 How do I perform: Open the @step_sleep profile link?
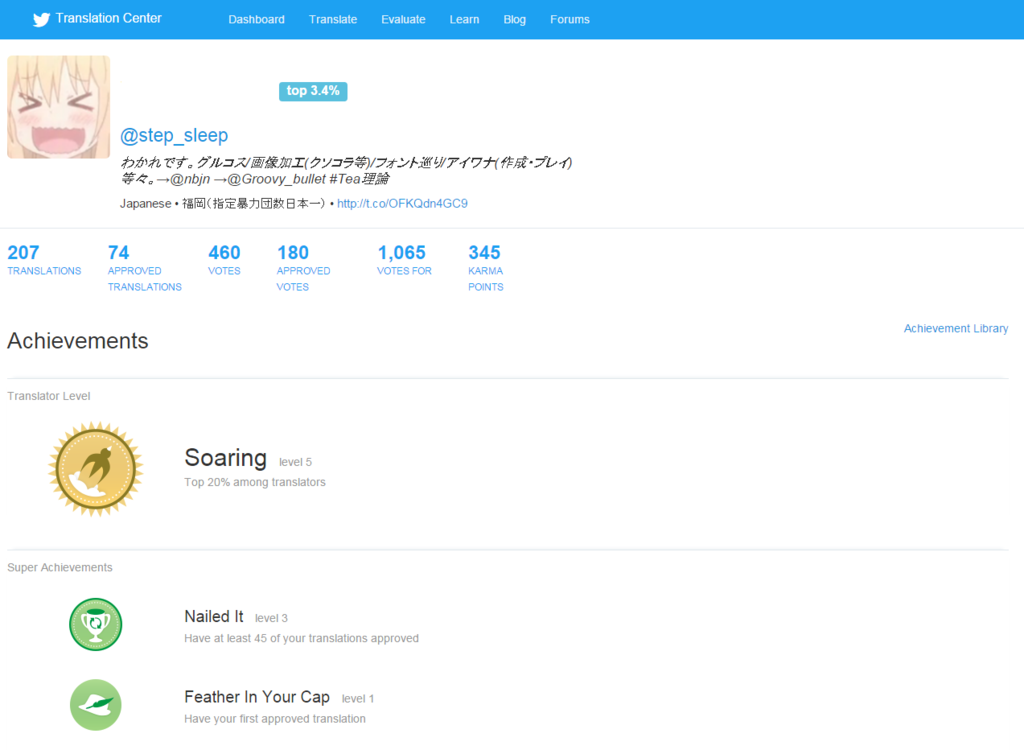point(174,135)
